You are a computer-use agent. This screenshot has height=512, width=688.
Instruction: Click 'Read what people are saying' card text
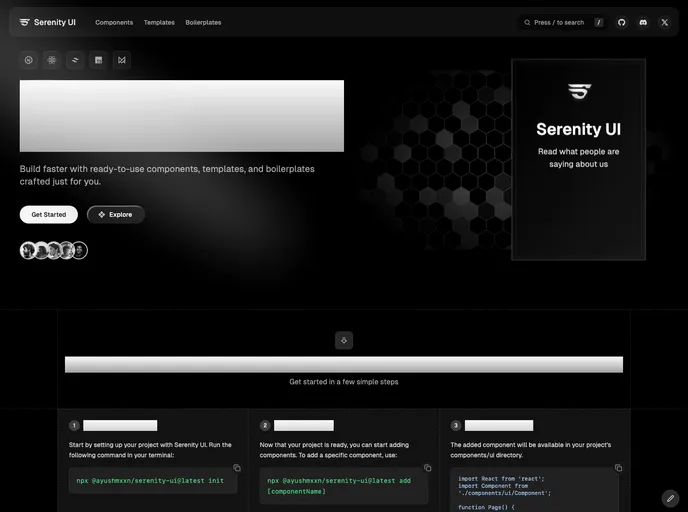click(x=578, y=158)
